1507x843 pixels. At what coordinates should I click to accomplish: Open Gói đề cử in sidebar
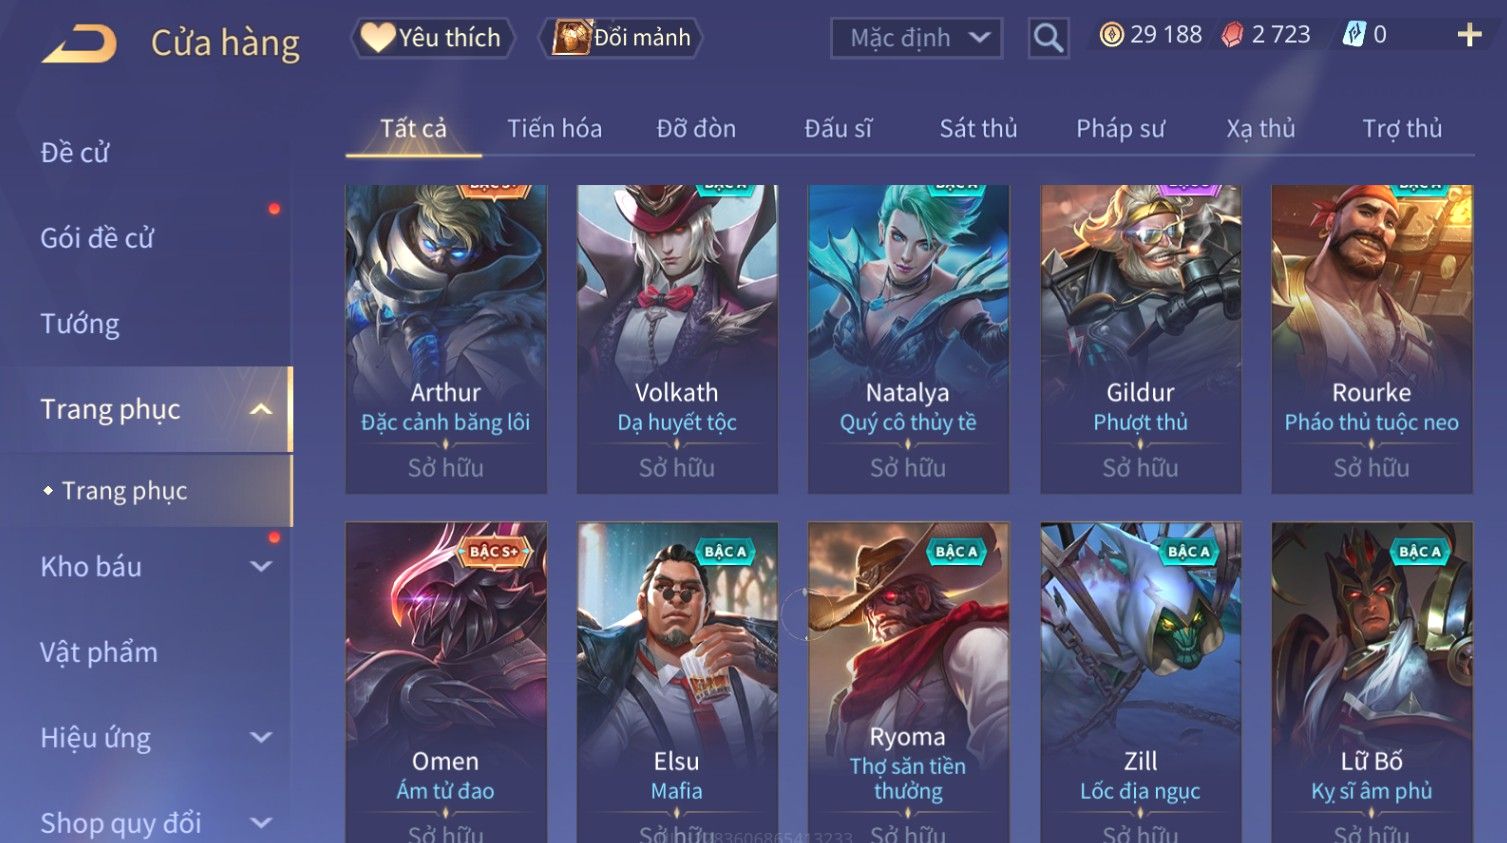97,238
